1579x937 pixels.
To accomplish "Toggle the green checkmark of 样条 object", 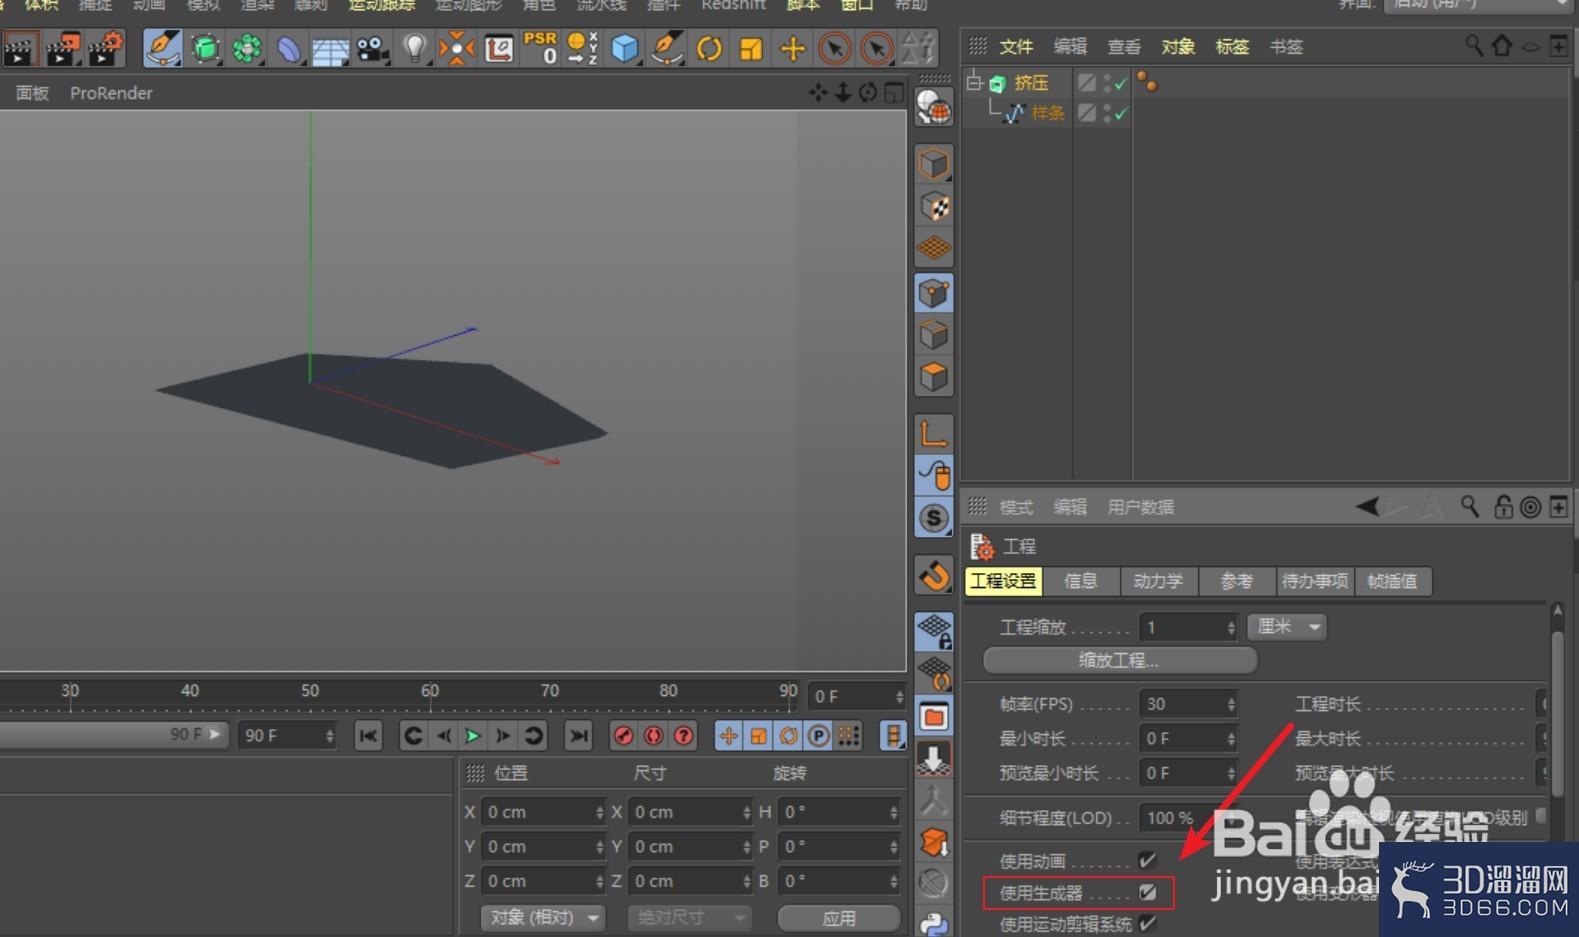I will [1121, 113].
